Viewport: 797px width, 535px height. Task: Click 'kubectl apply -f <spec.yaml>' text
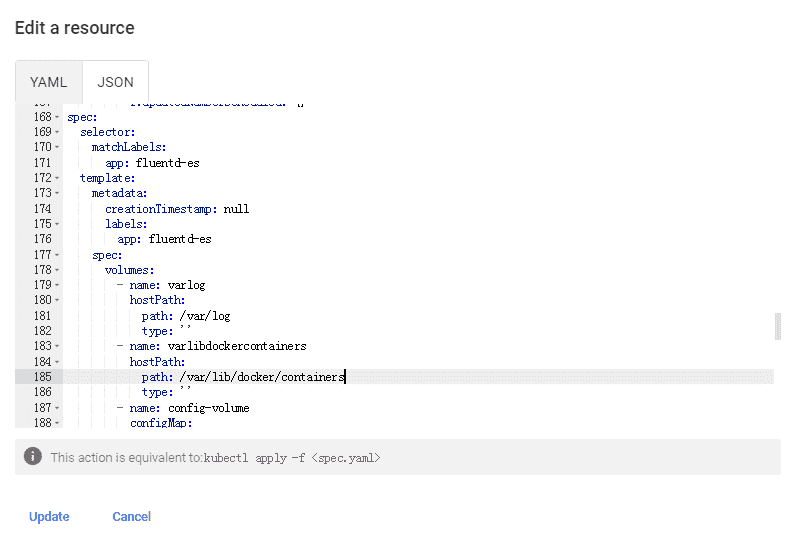pos(292,458)
